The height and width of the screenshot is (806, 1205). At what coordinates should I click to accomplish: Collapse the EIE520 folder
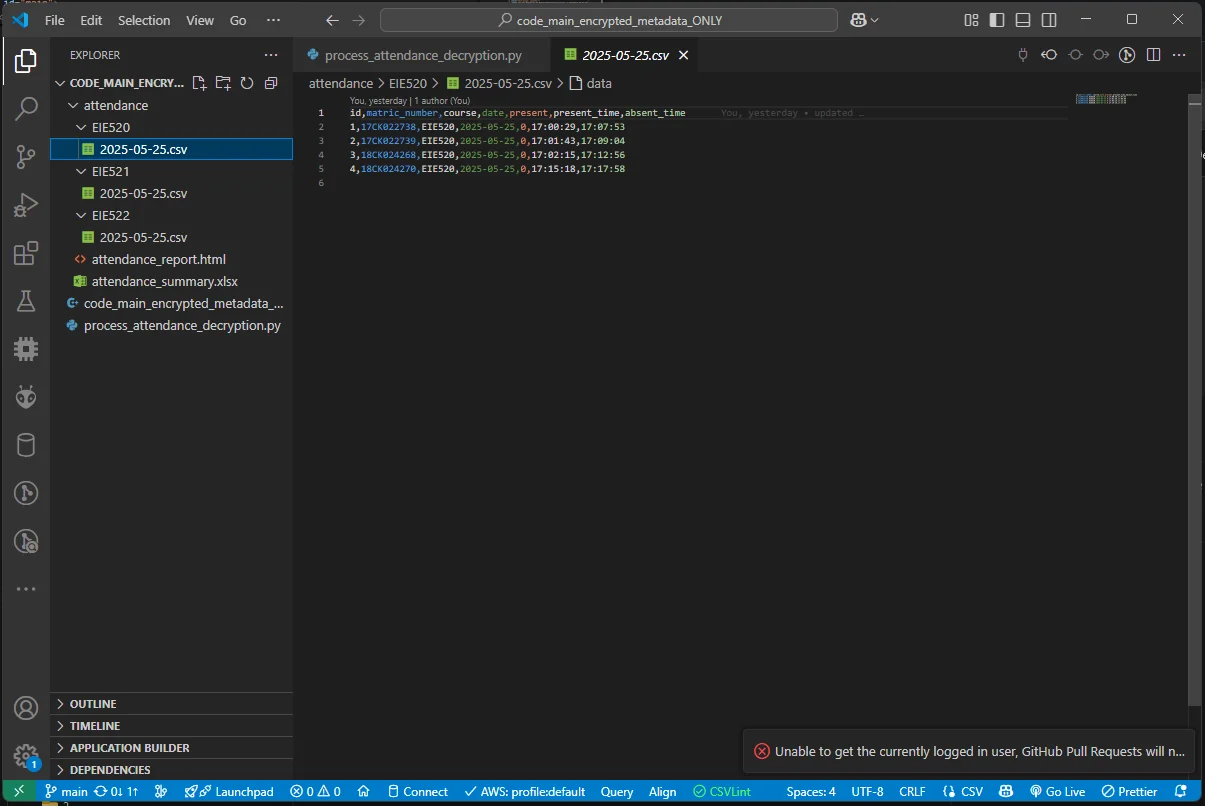click(x=110, y=127)
